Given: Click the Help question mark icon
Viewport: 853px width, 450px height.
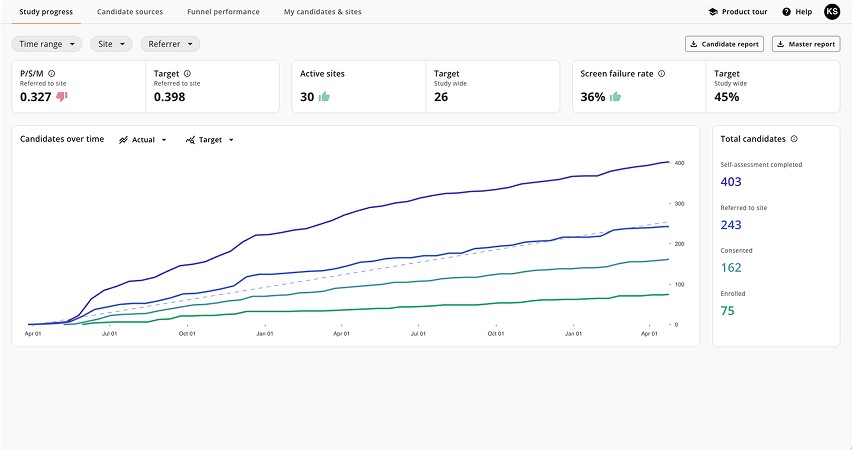Looking at the screenshot, I should click(x=787, y=12).
